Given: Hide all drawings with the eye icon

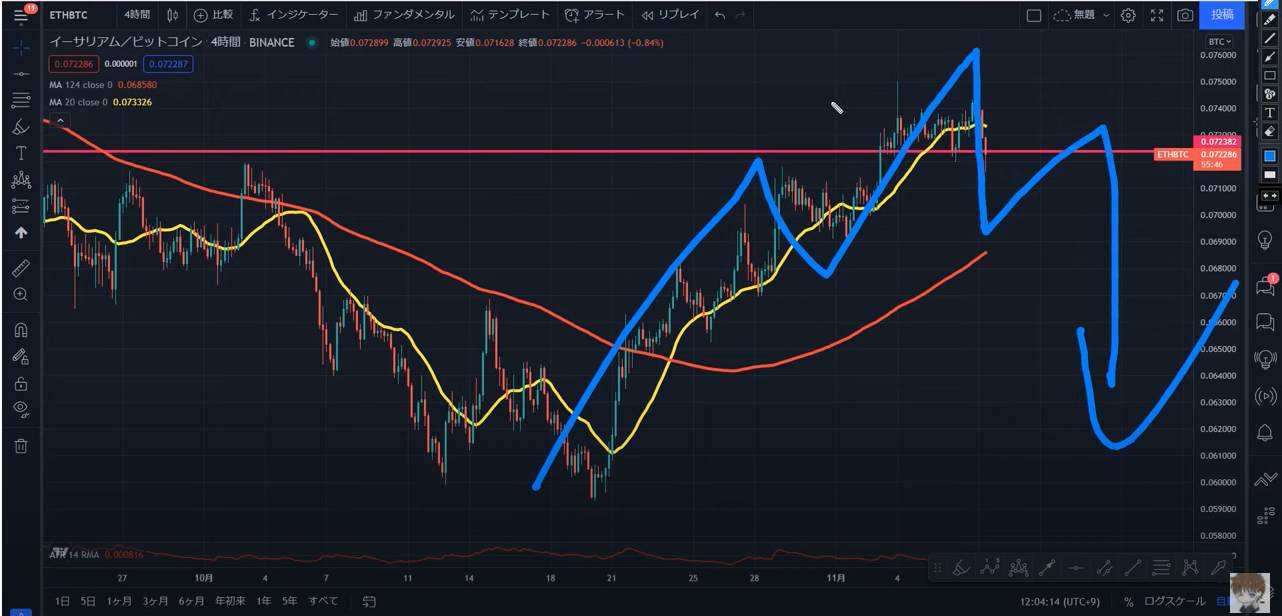Looking at the screenshot, I should click(20, 409).
